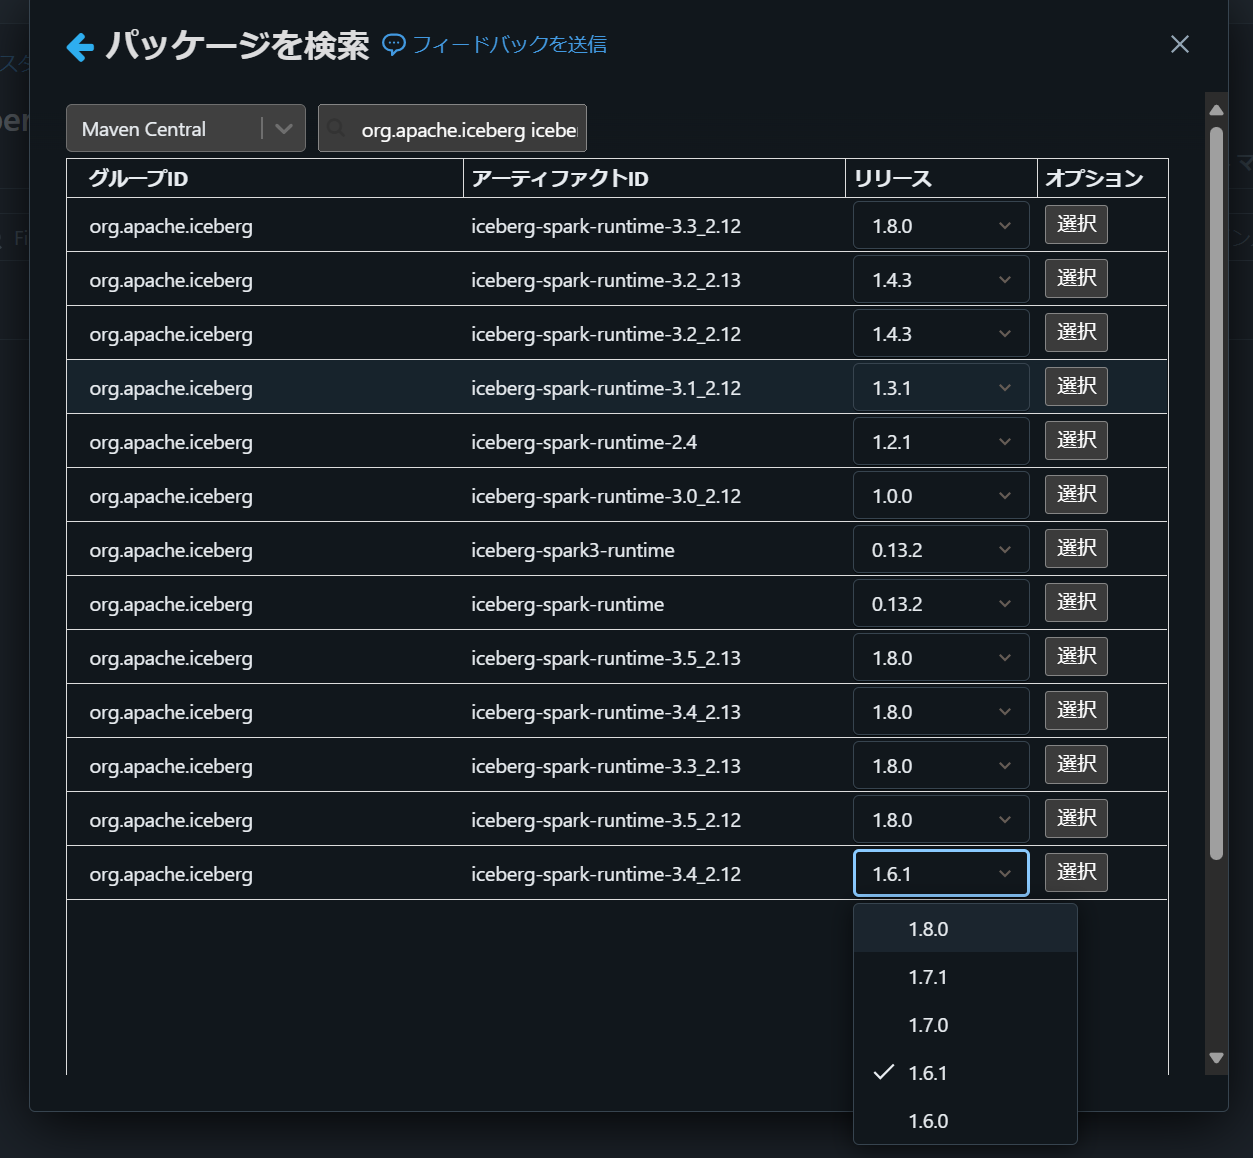Click artifact text iceberg-spark3-runtime
The image size is (1253, 1158).
tap(573, 550)
